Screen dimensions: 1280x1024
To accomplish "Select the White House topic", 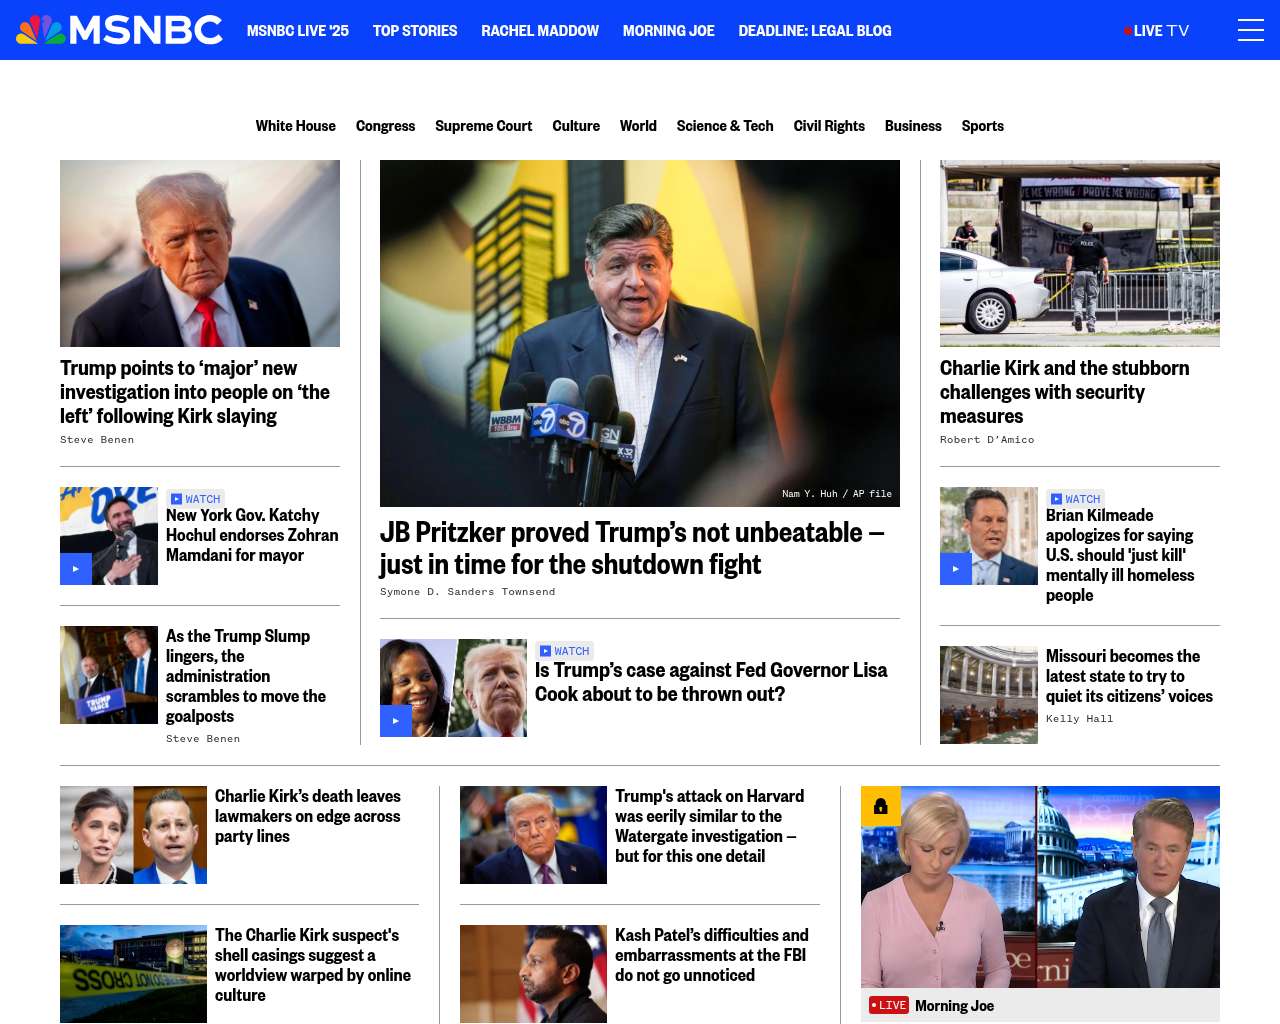I will (296, 126).
